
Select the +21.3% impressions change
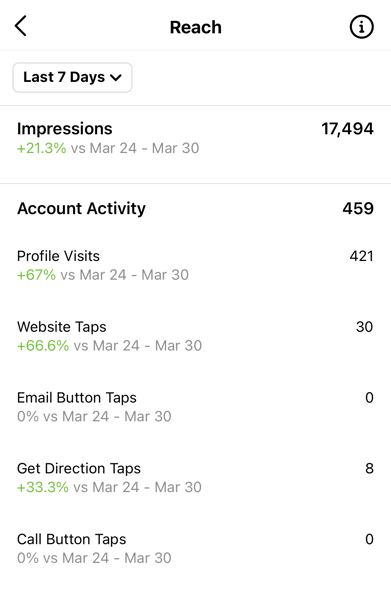tap(42, 148)
